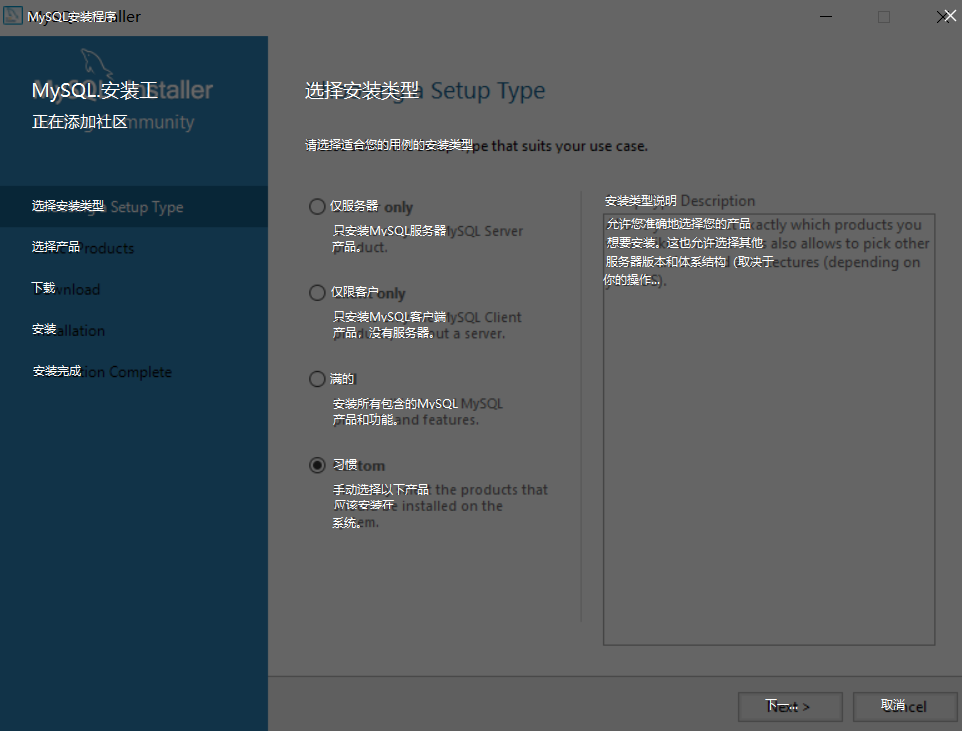962x731 pixels.
Task: Click inside the 安装类型说明 description box
Action: [x=769, y=430]
